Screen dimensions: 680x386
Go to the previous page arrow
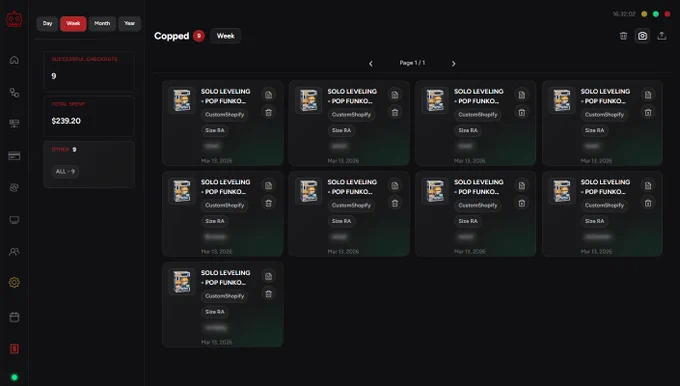(x=371, y=64)
